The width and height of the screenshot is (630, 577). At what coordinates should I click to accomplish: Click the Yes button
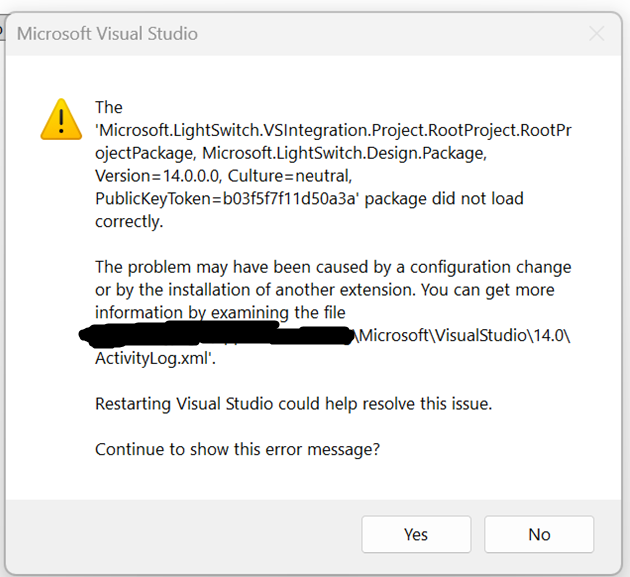point(416,534)
